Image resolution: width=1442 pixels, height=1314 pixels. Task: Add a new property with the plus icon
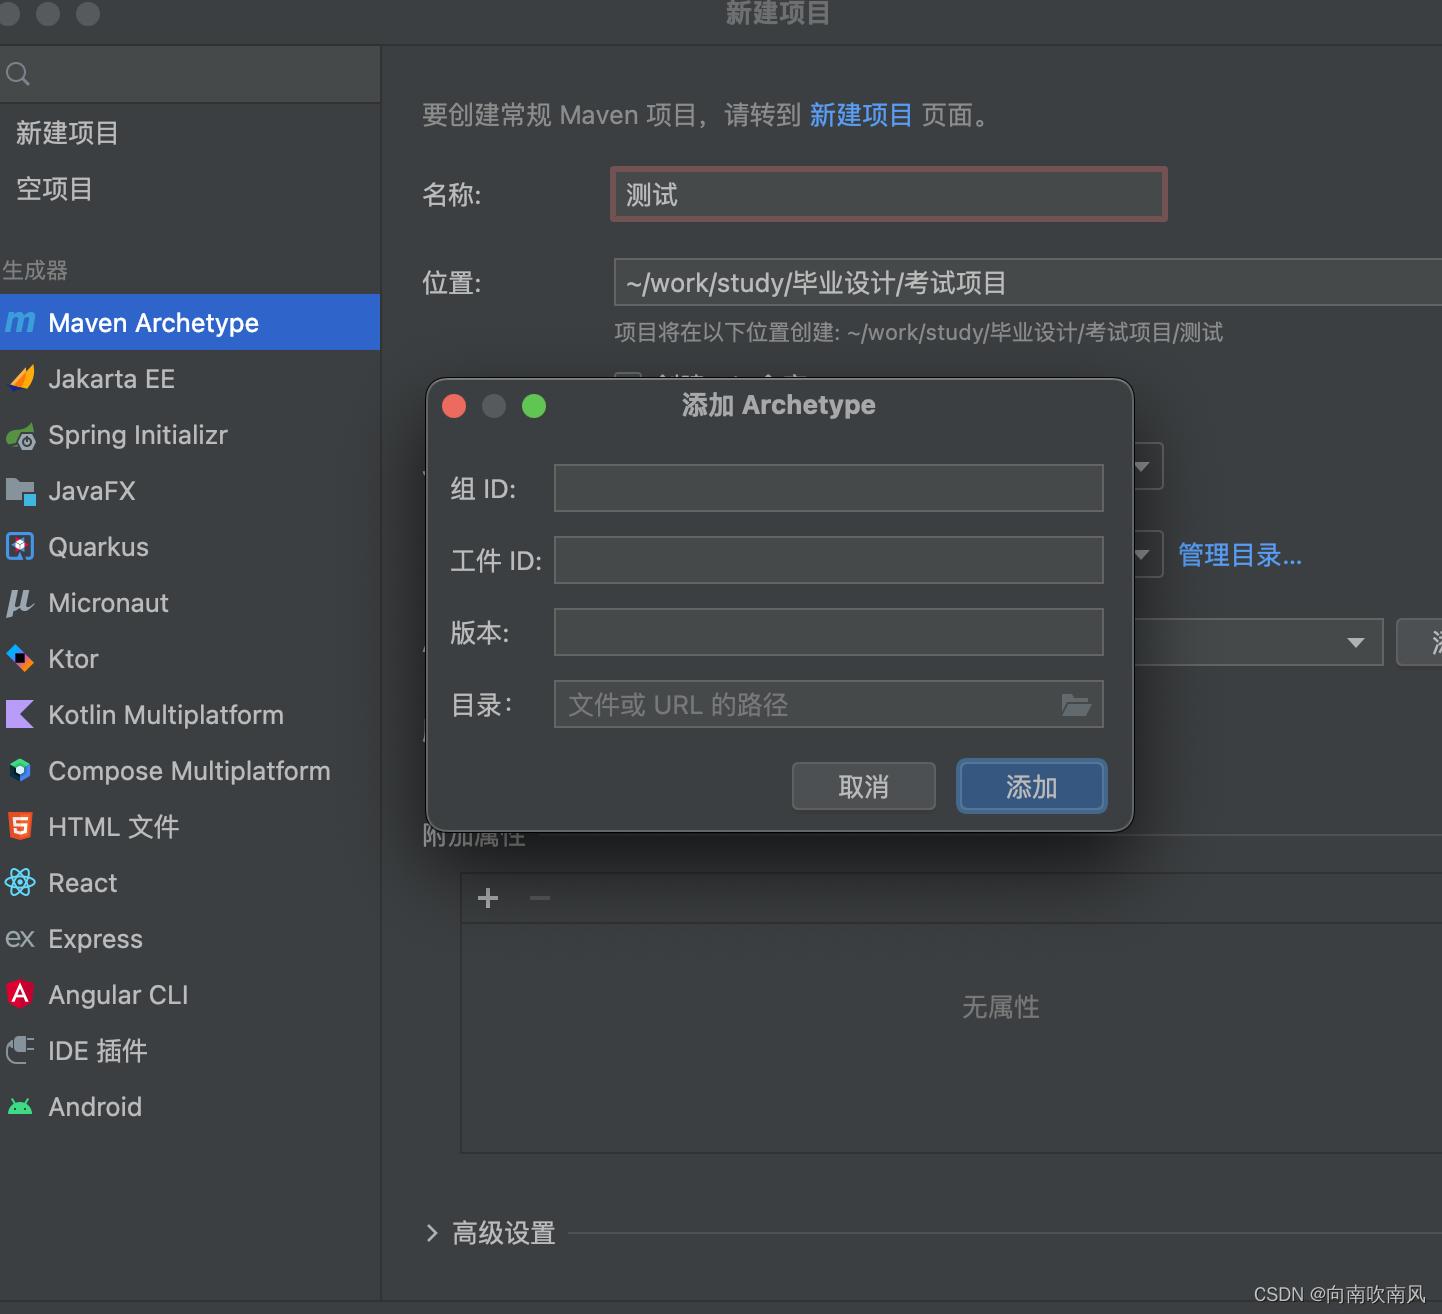pos(487,897)
